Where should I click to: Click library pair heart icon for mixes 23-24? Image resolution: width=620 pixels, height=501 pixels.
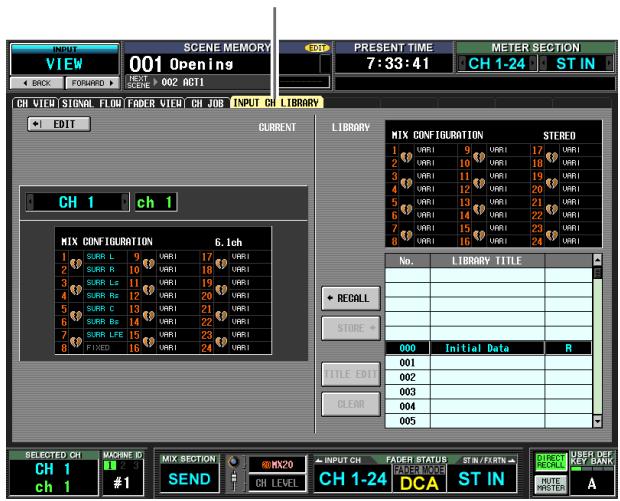click(552, 235)
